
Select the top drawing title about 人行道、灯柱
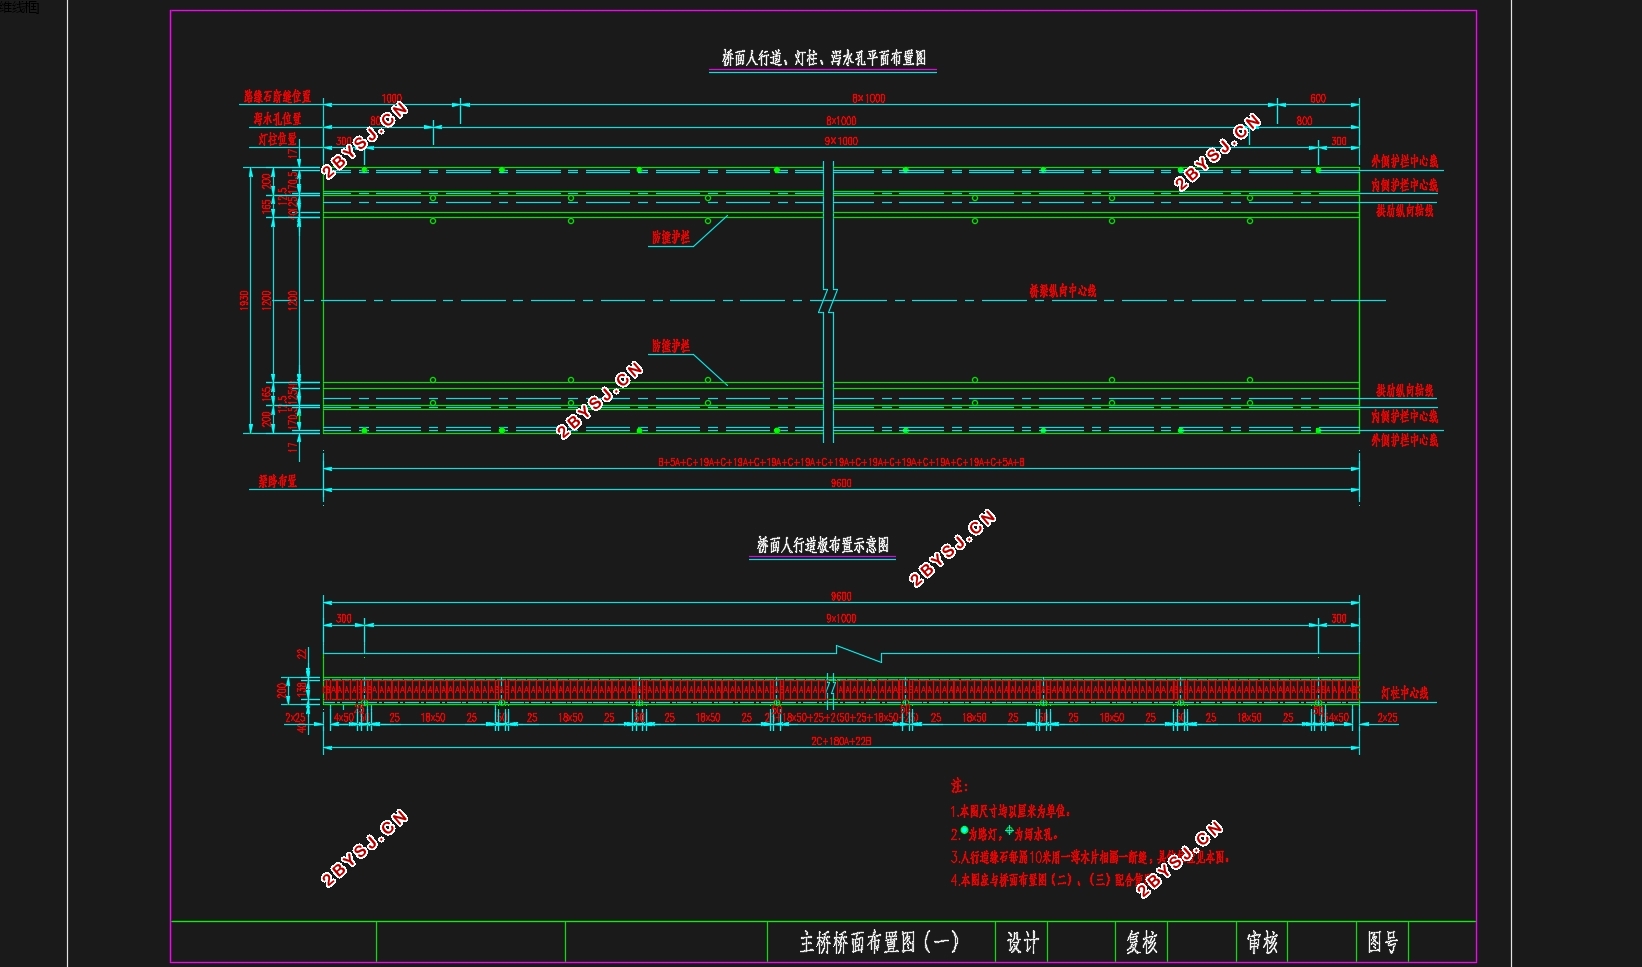point(824,58)
